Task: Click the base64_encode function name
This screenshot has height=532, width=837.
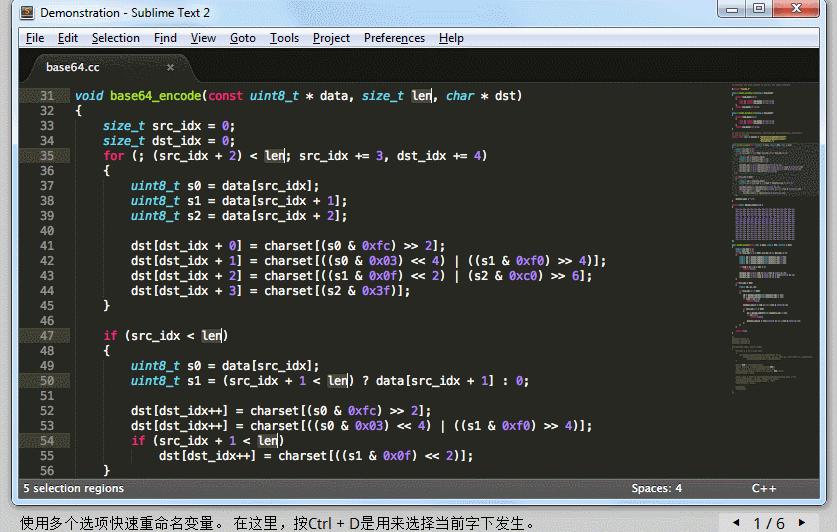Action: pyautogui.click(x=155, y=96)
